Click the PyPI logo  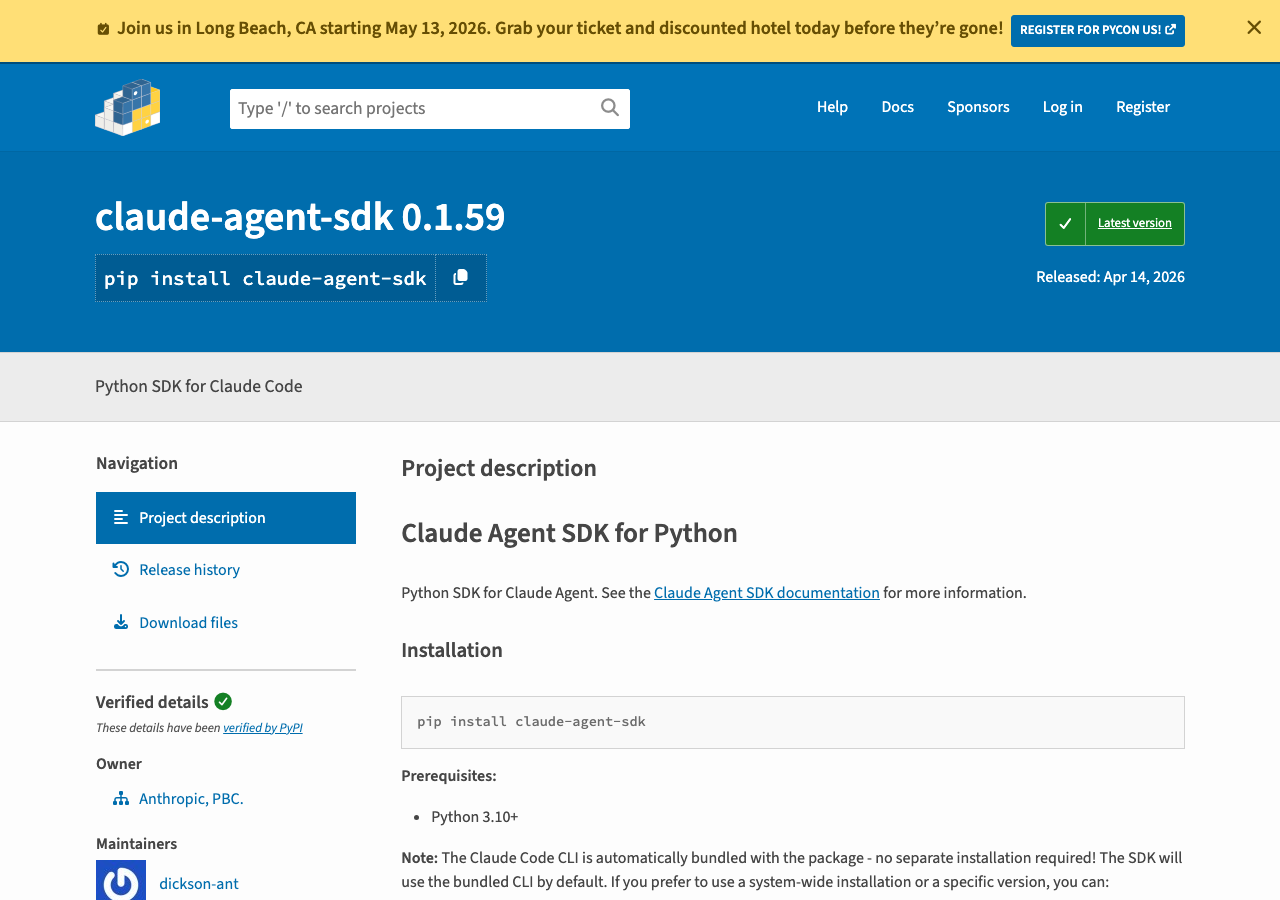[128, 107]
